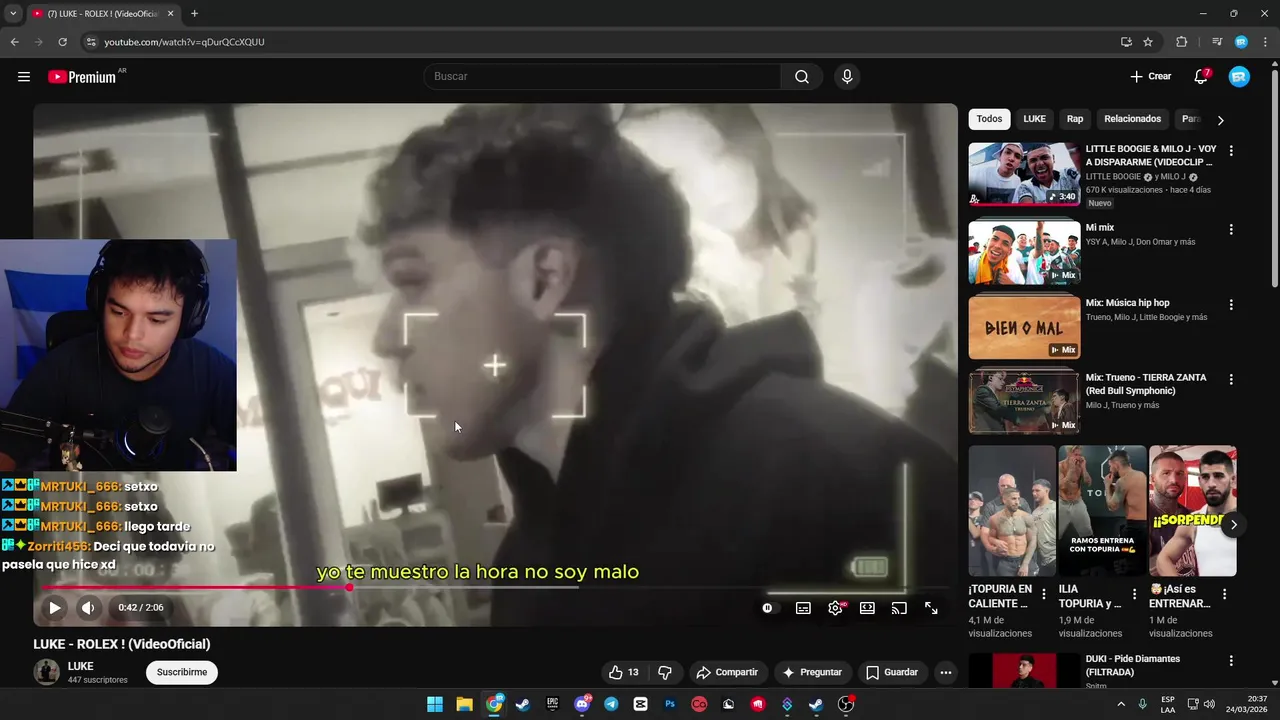Open Windows Start menu

(435, 704)
